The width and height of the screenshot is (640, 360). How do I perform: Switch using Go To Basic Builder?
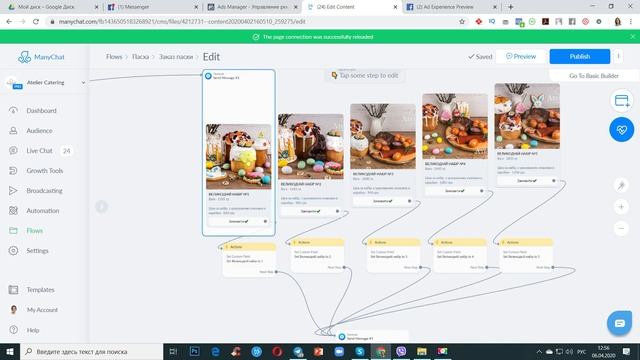(594, 76)
